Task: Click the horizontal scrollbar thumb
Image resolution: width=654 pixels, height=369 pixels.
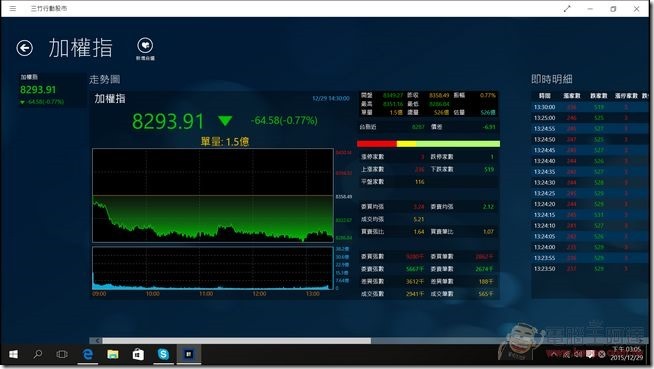Action: tap(236, 341)
